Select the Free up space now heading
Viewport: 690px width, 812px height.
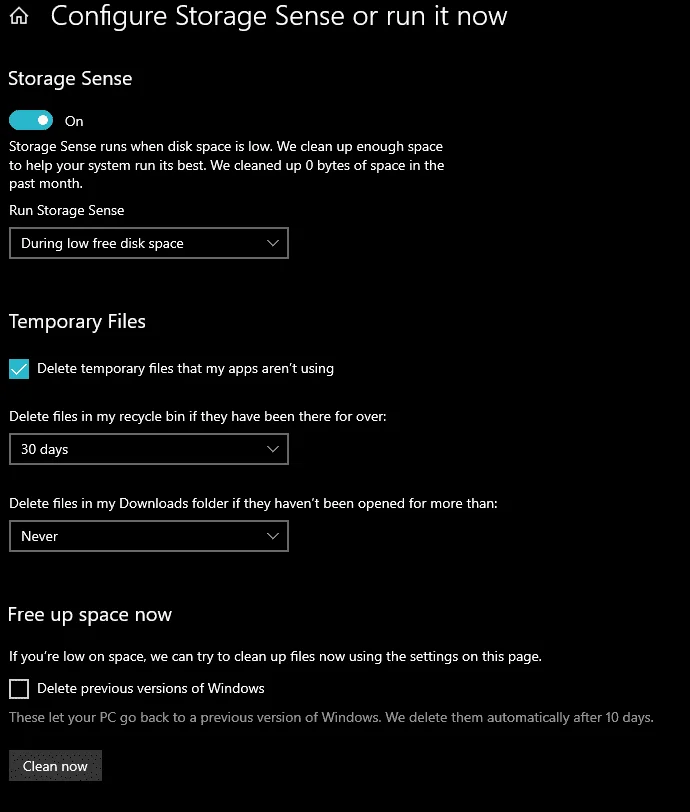click(90, 615)
